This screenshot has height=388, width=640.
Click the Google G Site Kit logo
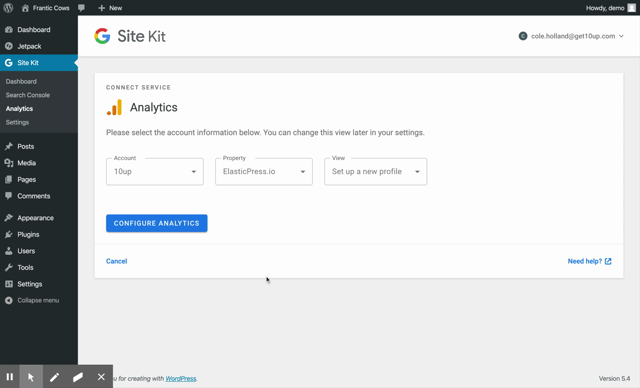tap(102, 36)
